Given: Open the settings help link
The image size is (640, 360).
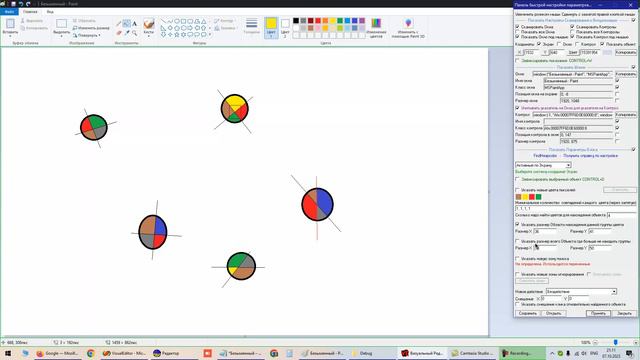Looking at the screenshot, I should coord(590,156).
